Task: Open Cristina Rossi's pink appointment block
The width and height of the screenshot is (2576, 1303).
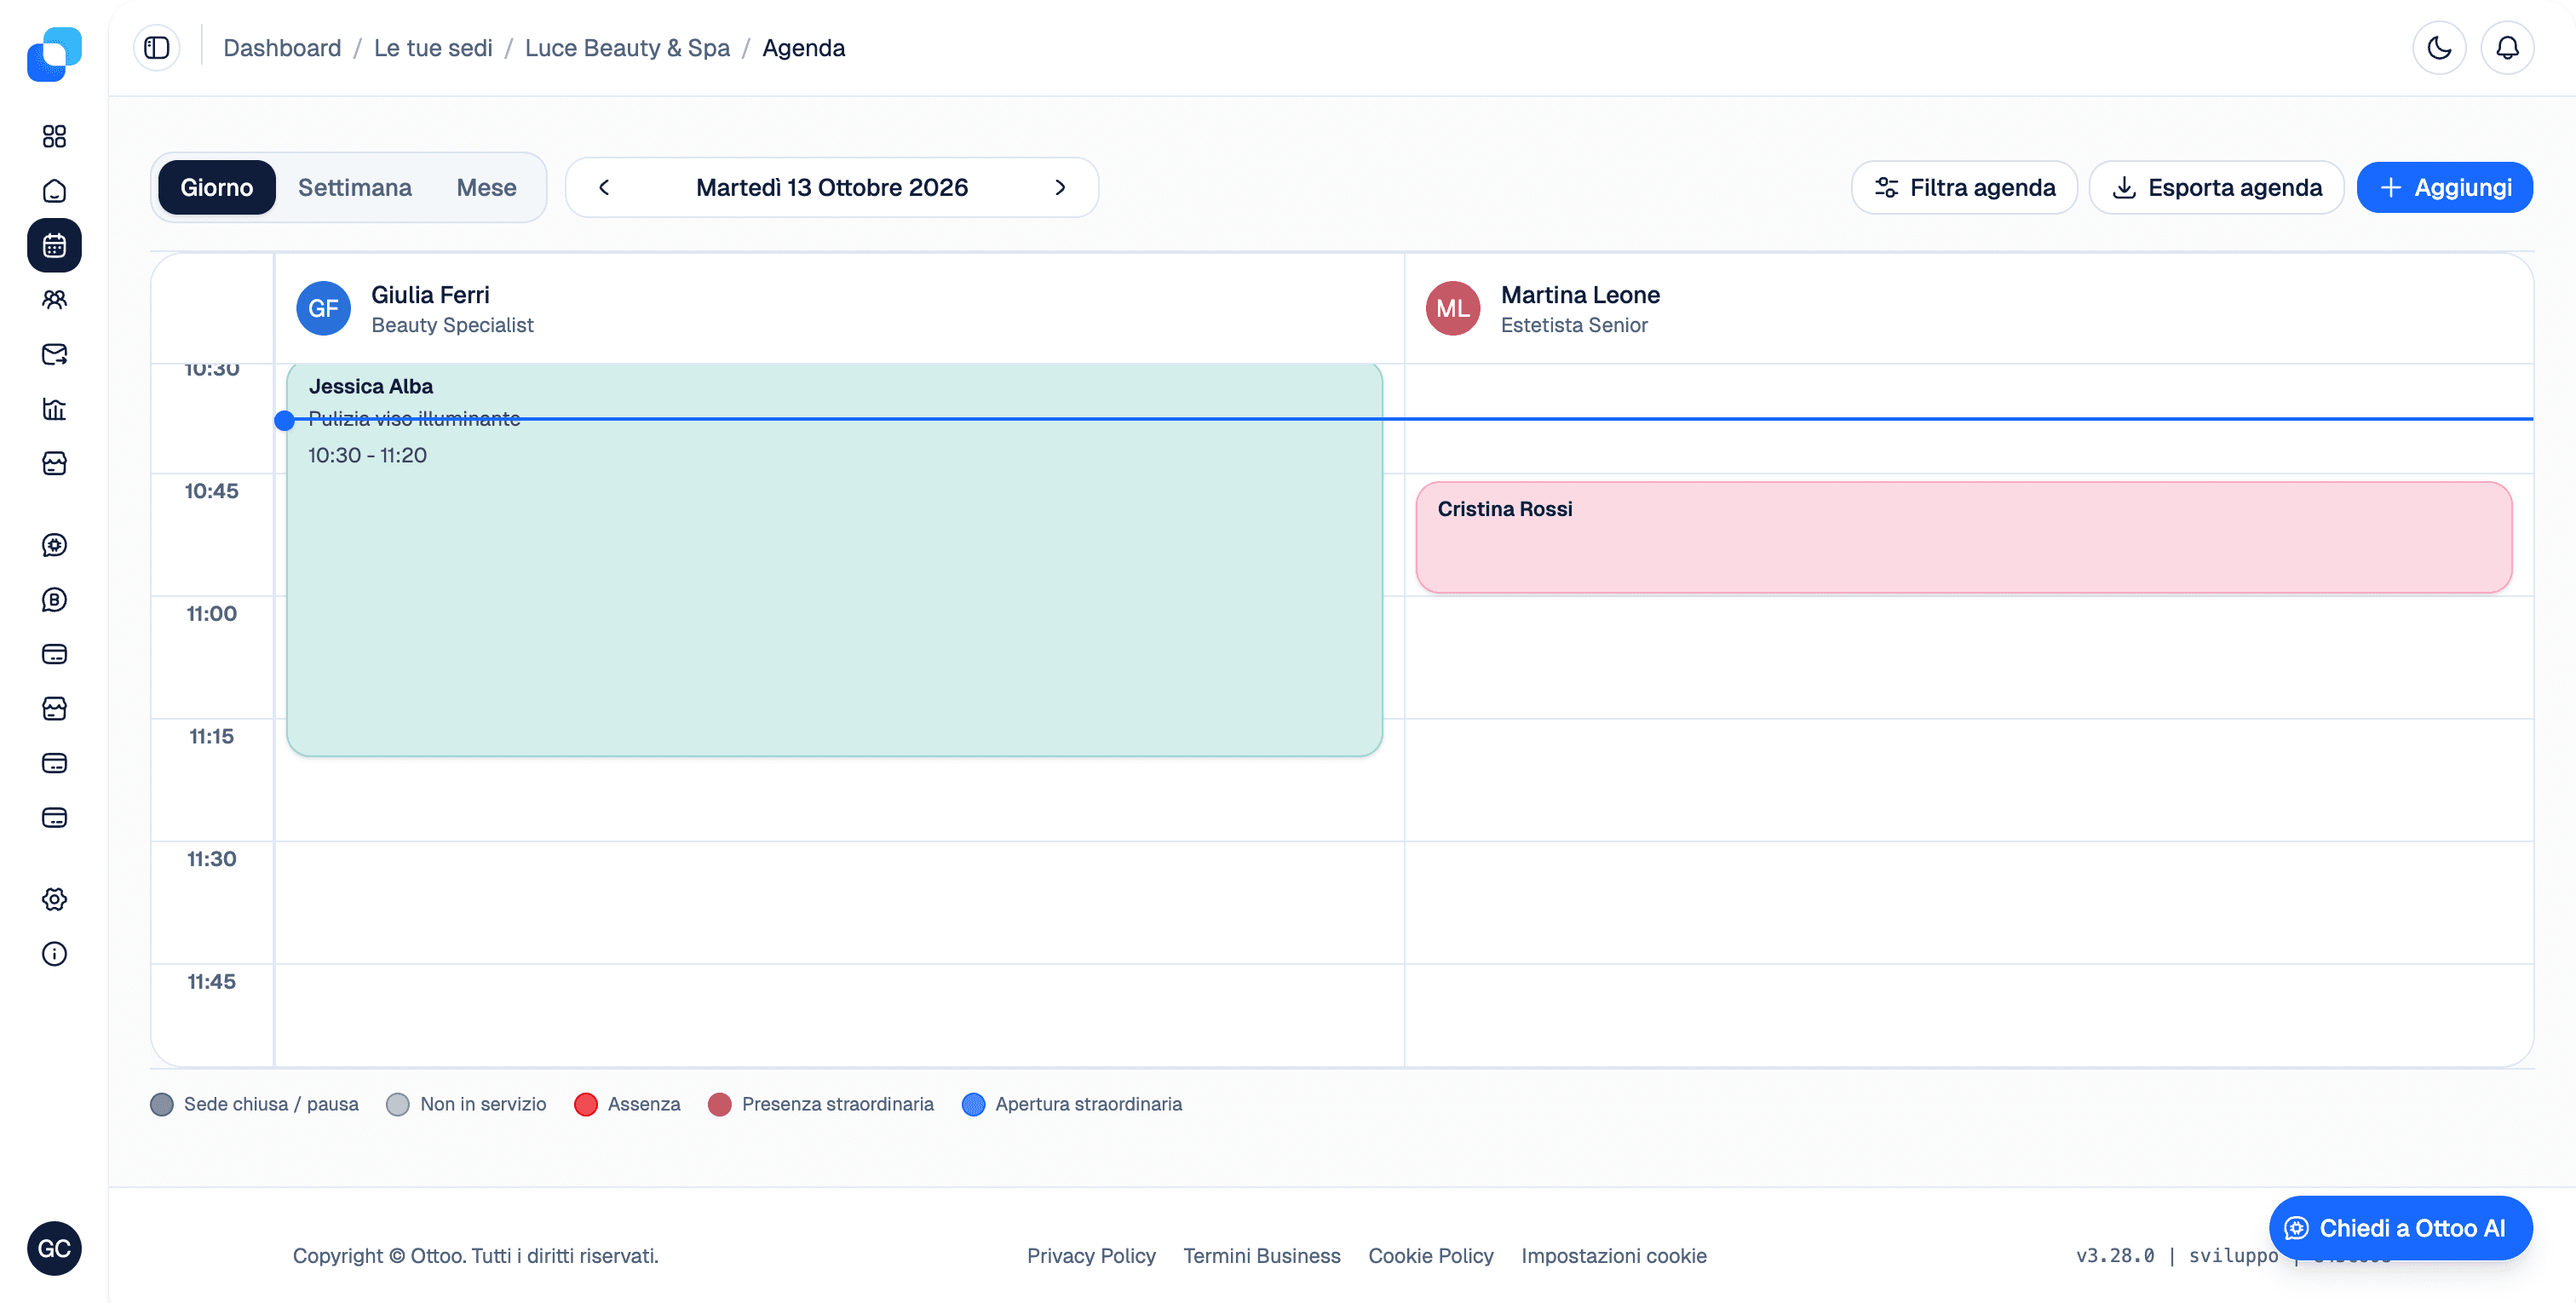Action: [1964, 538]
